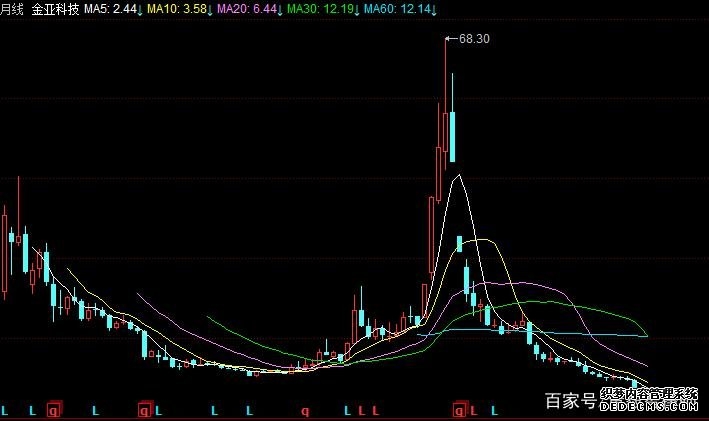The image size is (709, 421).
Task: Expand the MA30 green indicator settings
Action: pos(318,8)
